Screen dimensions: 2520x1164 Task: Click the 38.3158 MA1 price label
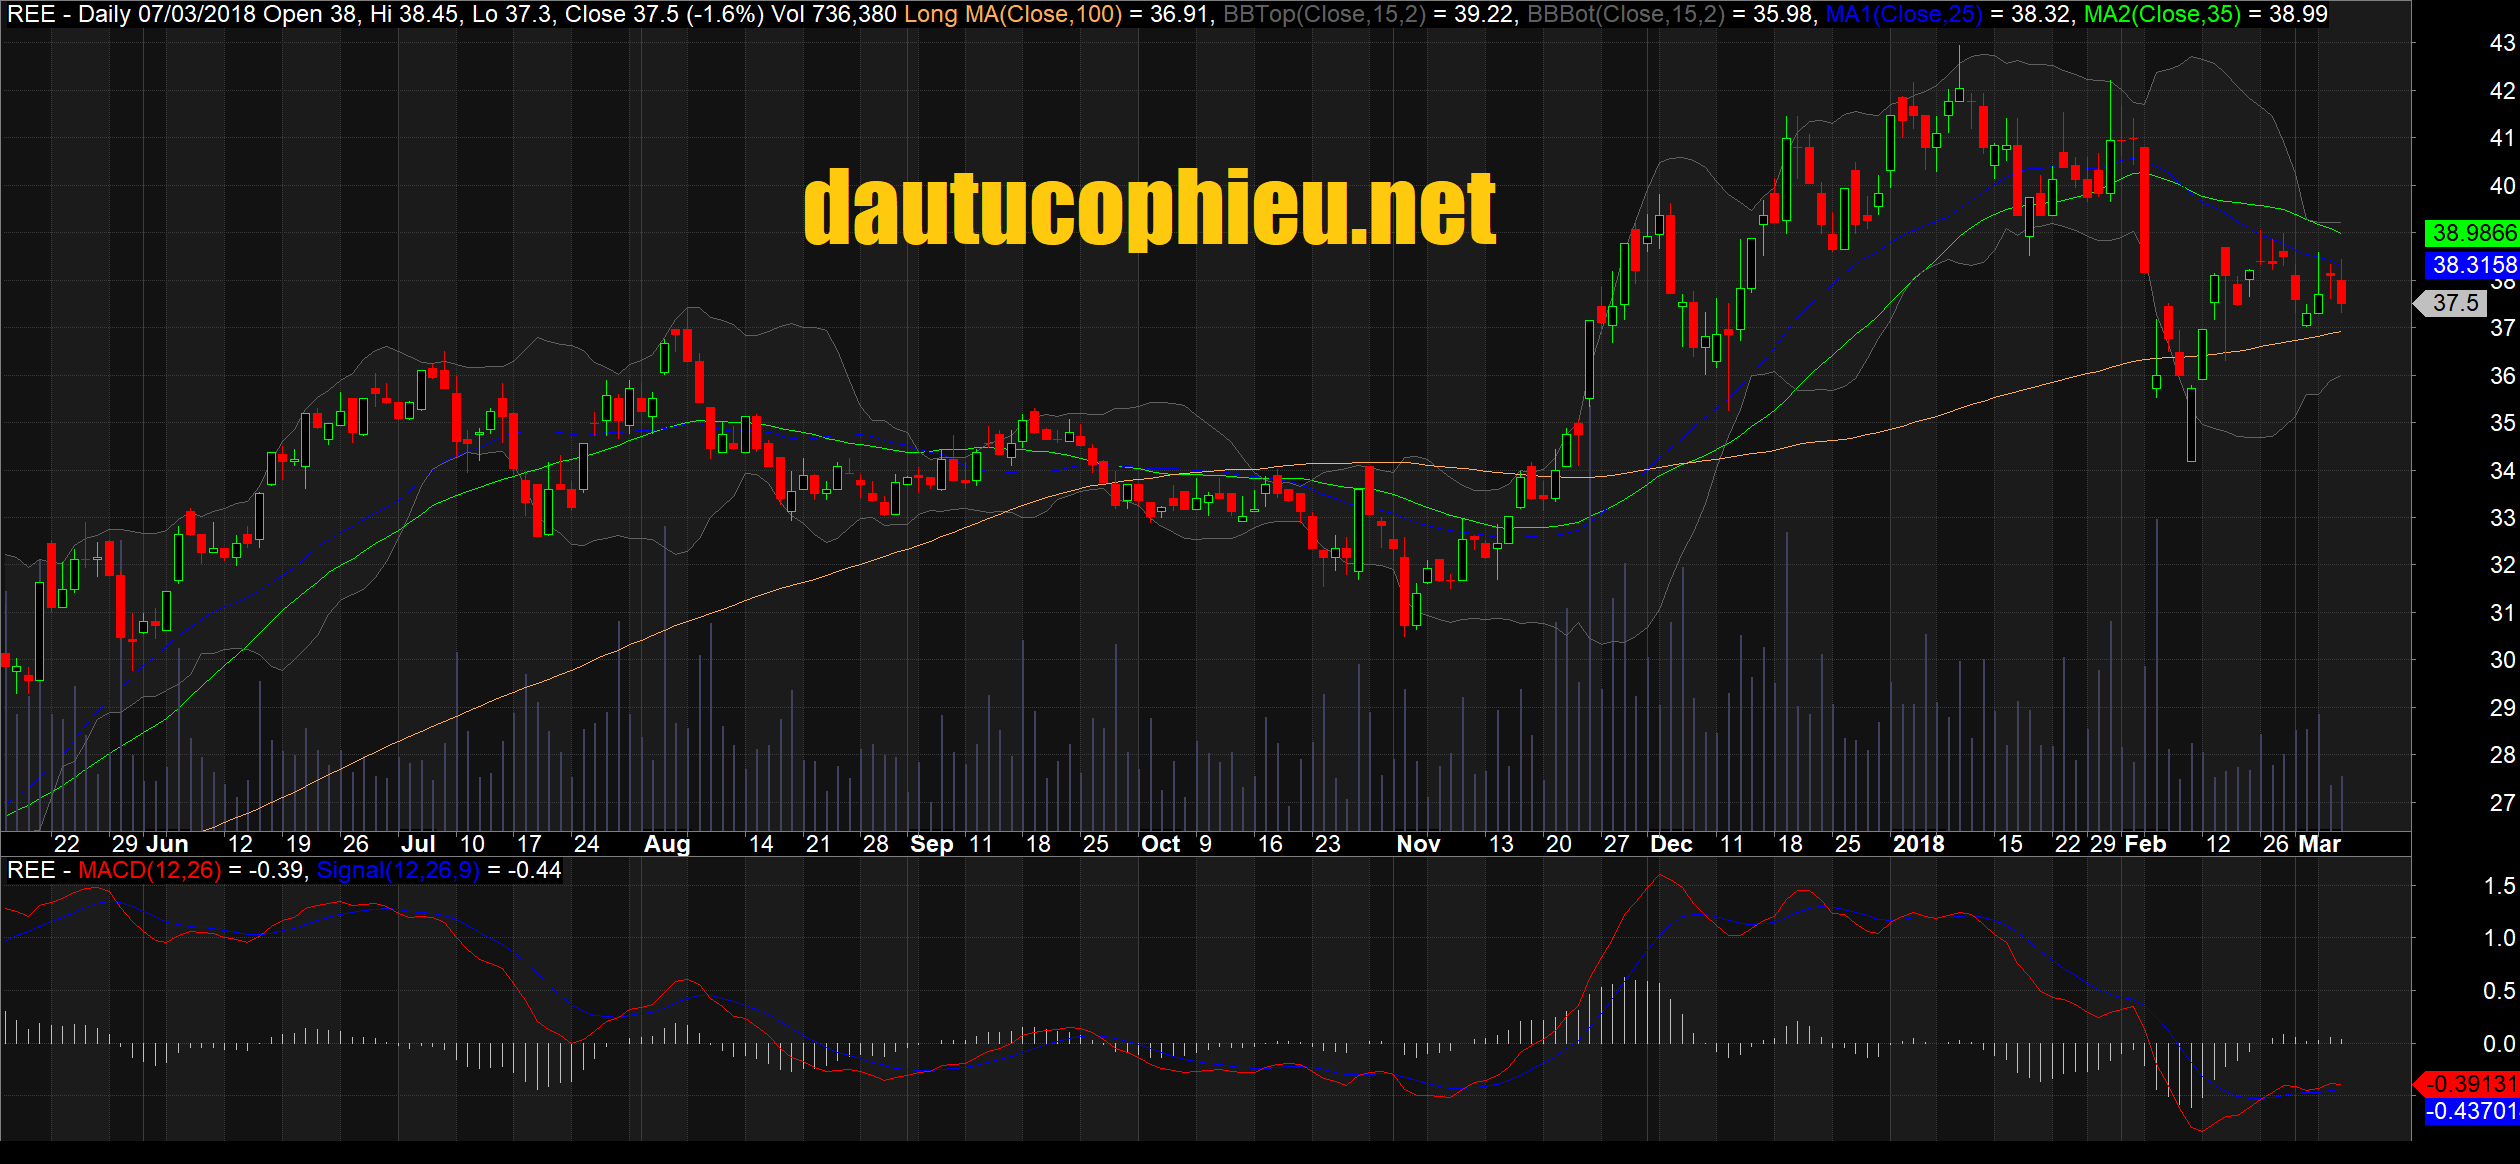coord(2472,265)
